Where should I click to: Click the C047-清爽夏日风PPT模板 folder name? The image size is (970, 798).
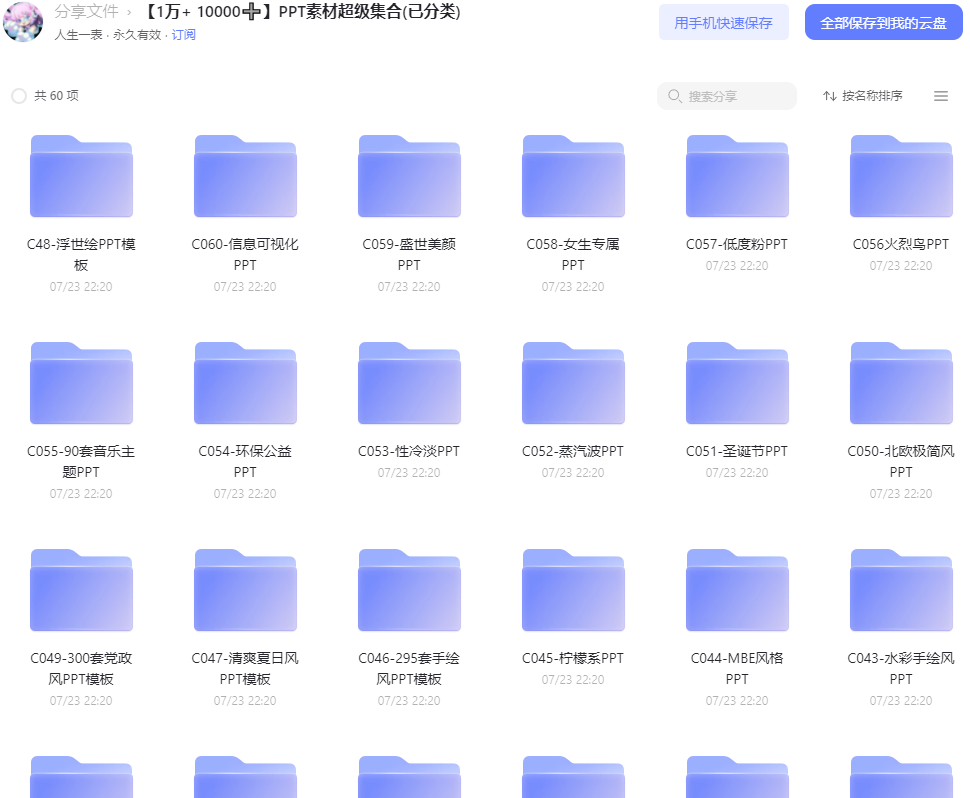point(245,669)
